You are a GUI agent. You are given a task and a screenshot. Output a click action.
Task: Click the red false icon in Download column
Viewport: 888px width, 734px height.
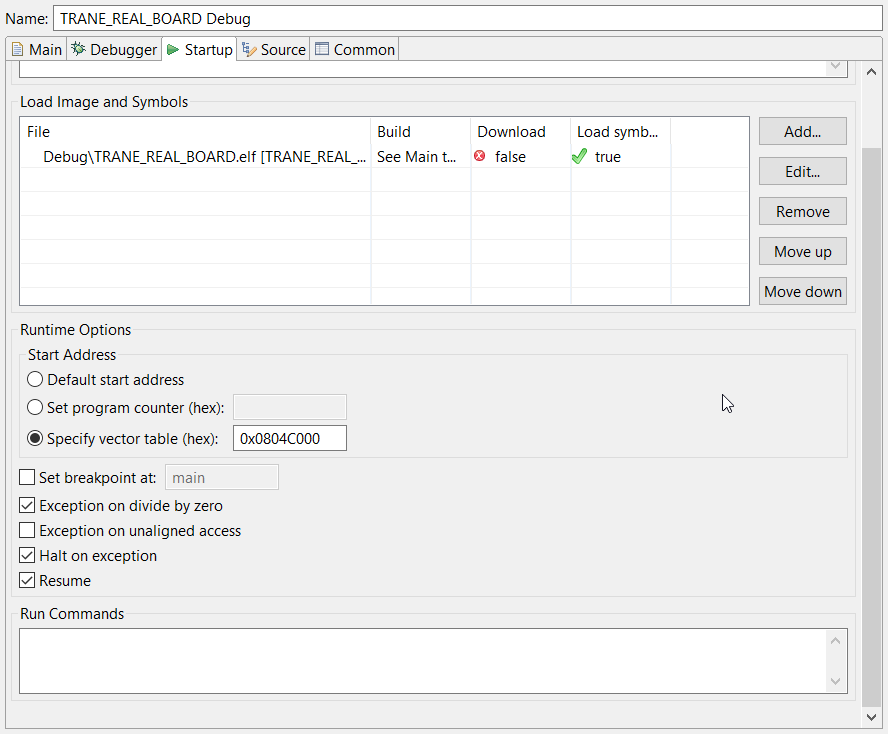[481, 156]
